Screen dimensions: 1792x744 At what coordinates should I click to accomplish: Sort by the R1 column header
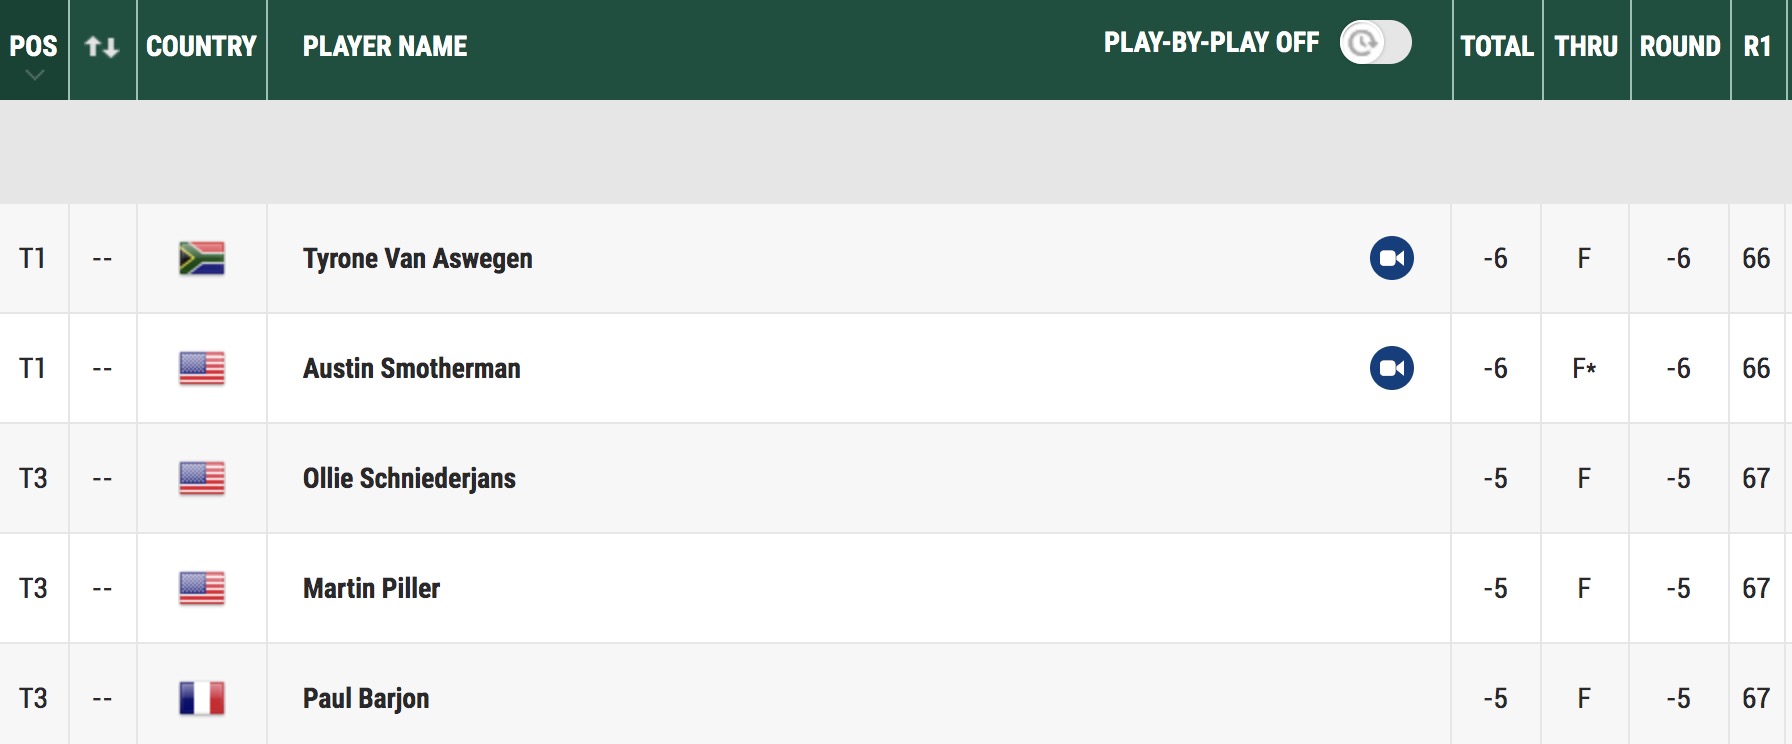pos(1757,46)
